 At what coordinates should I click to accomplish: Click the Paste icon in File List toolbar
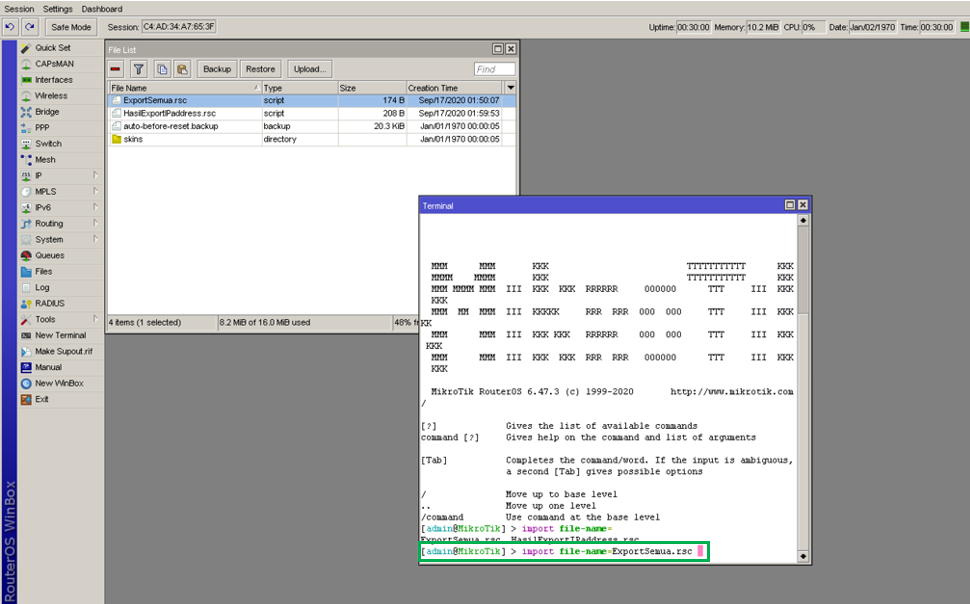click(182, 69)
